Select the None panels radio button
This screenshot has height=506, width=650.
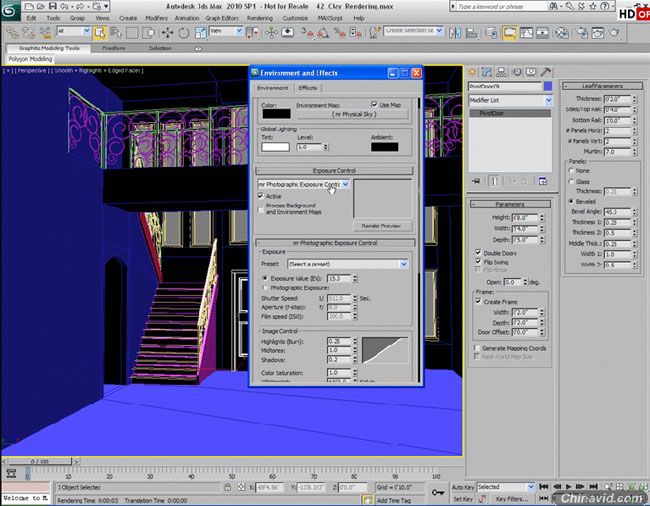[570, 169]
